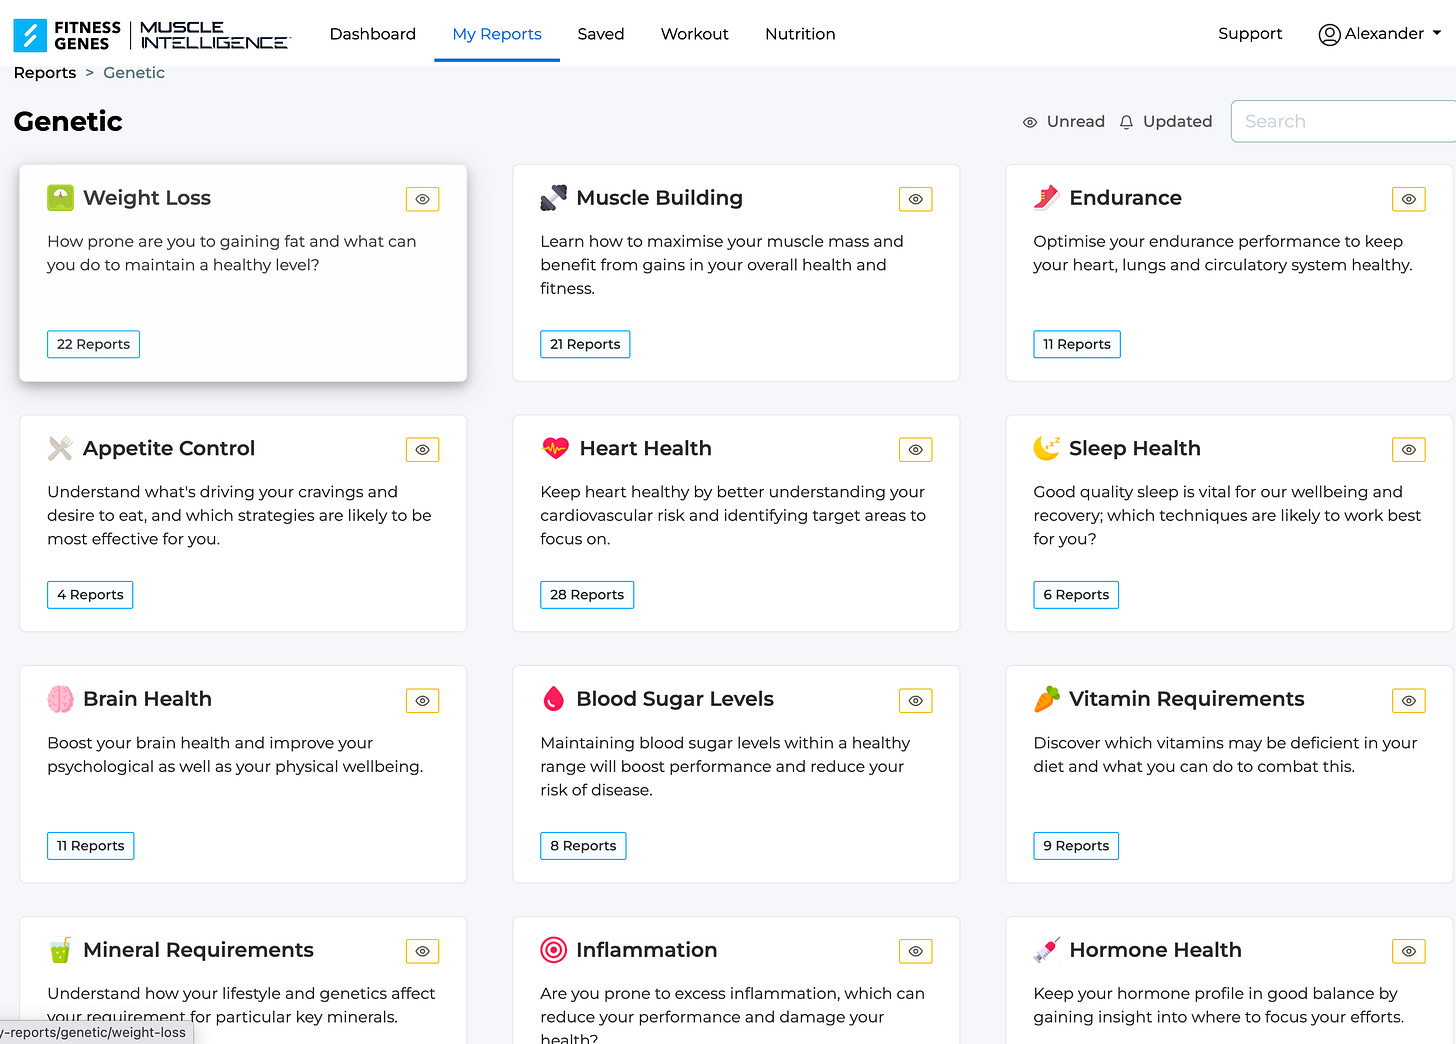Open the Support link
The height and width of the screenshot is (1044, 1456).
pos(1250,33)
